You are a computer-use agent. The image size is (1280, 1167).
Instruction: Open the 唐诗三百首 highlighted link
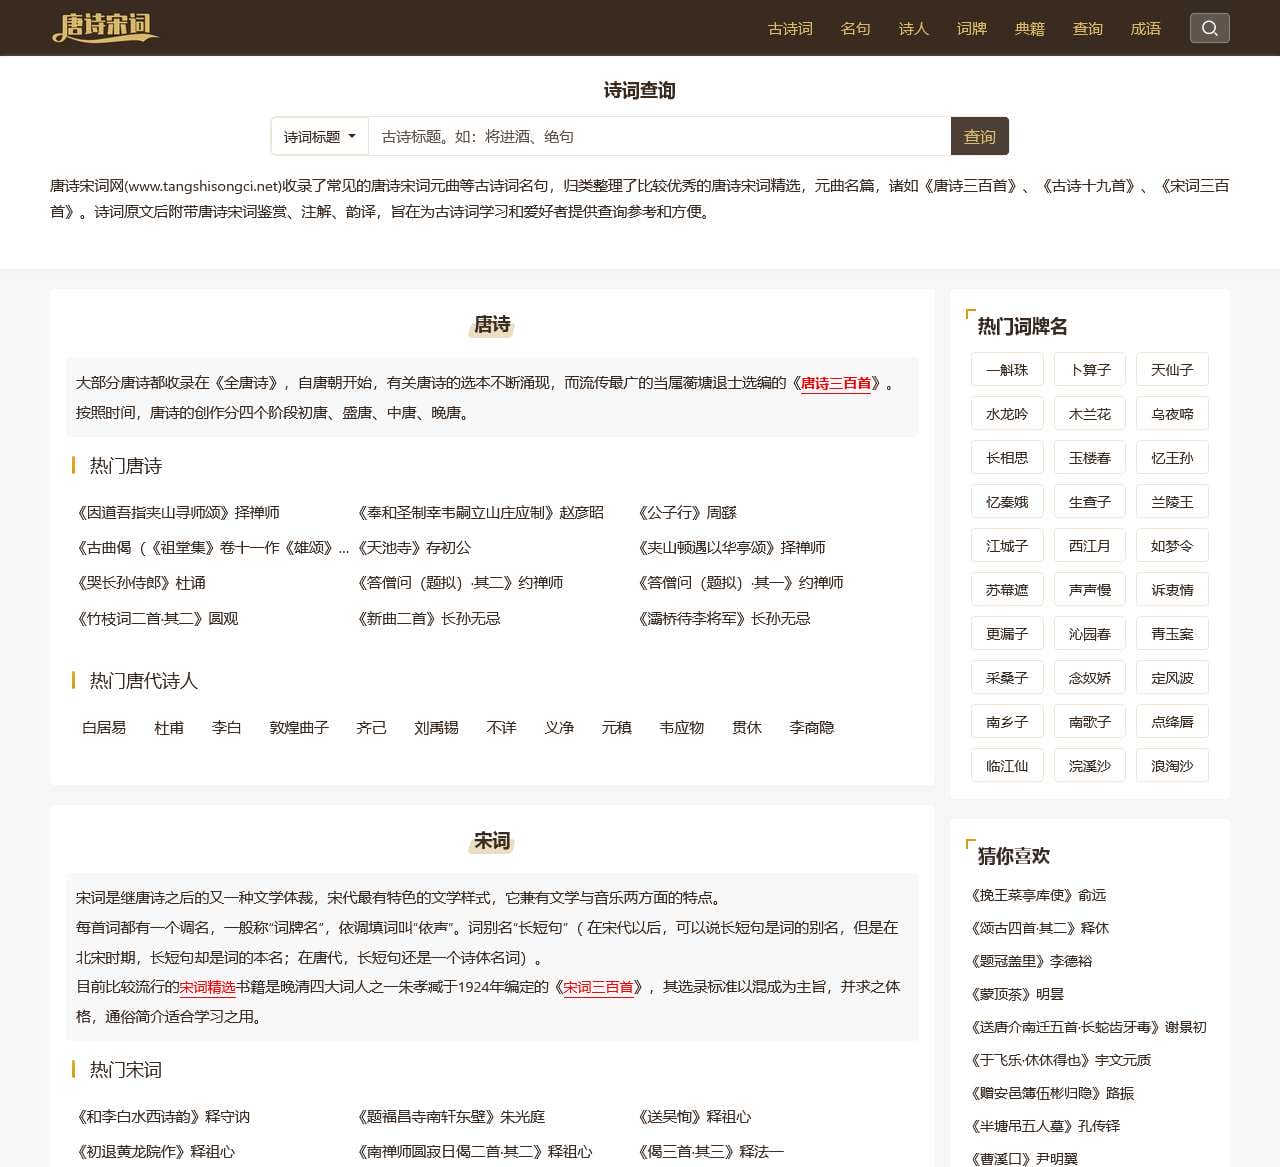(x=836, y=382)
